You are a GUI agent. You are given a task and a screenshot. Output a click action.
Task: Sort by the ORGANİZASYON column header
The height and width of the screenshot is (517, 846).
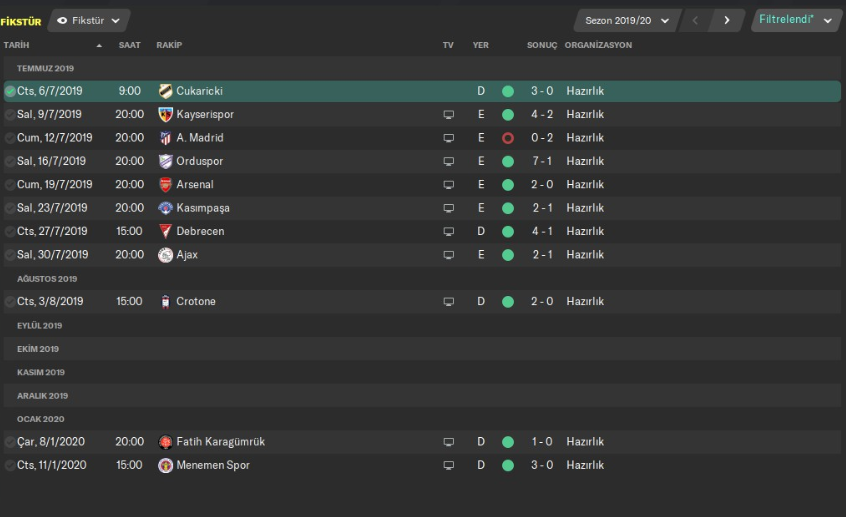pos(598,46)
